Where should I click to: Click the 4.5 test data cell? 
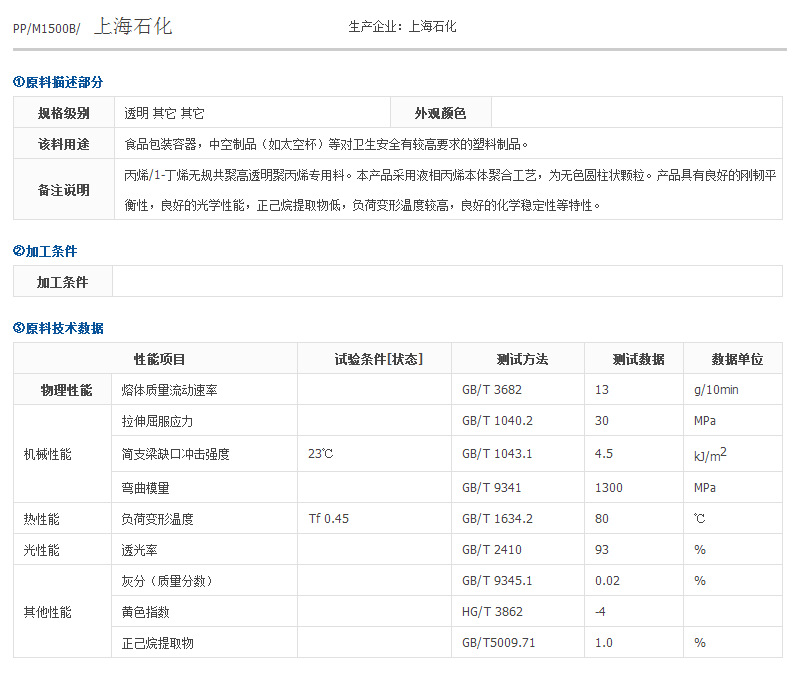pos(634,454)
